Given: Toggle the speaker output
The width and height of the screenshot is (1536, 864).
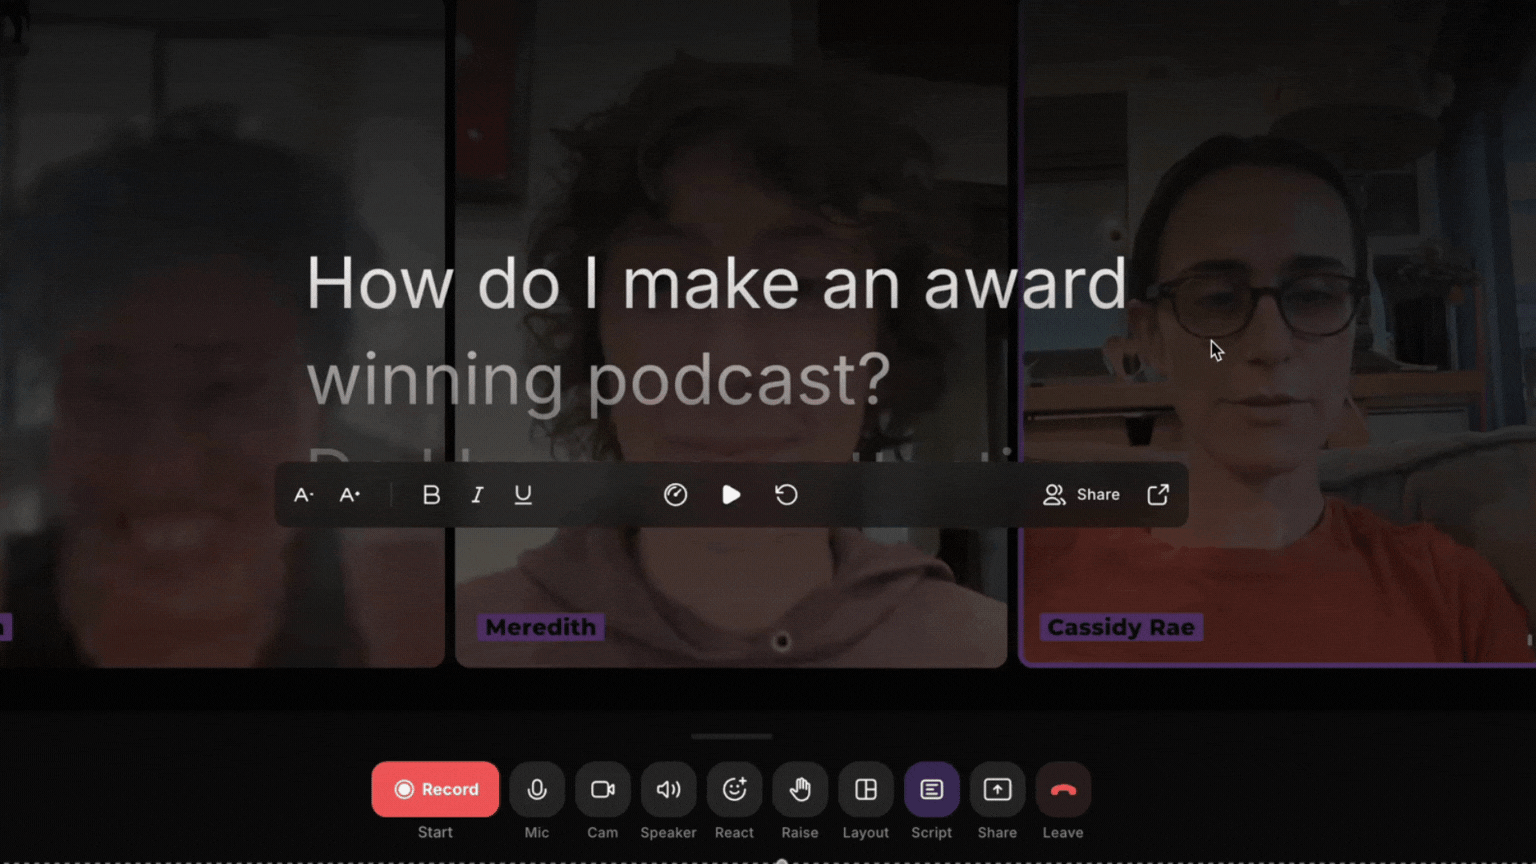Looking at the screenshot, I should pos(668,789).
